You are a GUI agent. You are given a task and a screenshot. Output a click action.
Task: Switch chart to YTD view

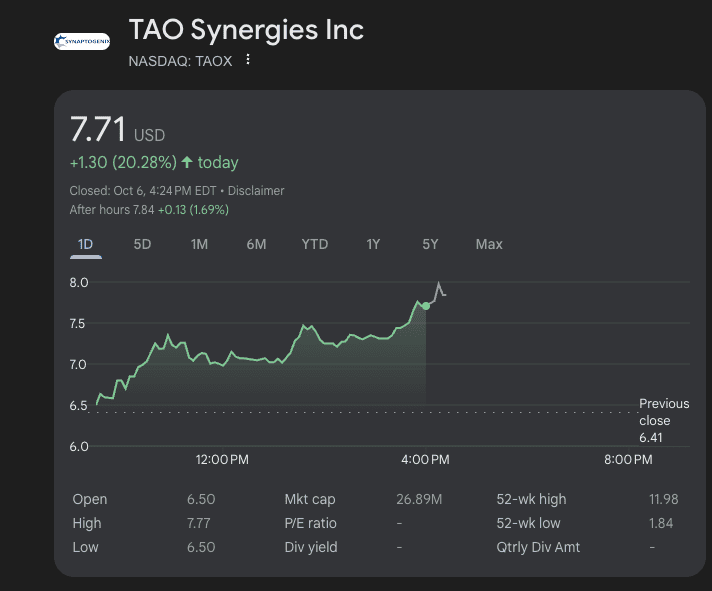(315, 244)
